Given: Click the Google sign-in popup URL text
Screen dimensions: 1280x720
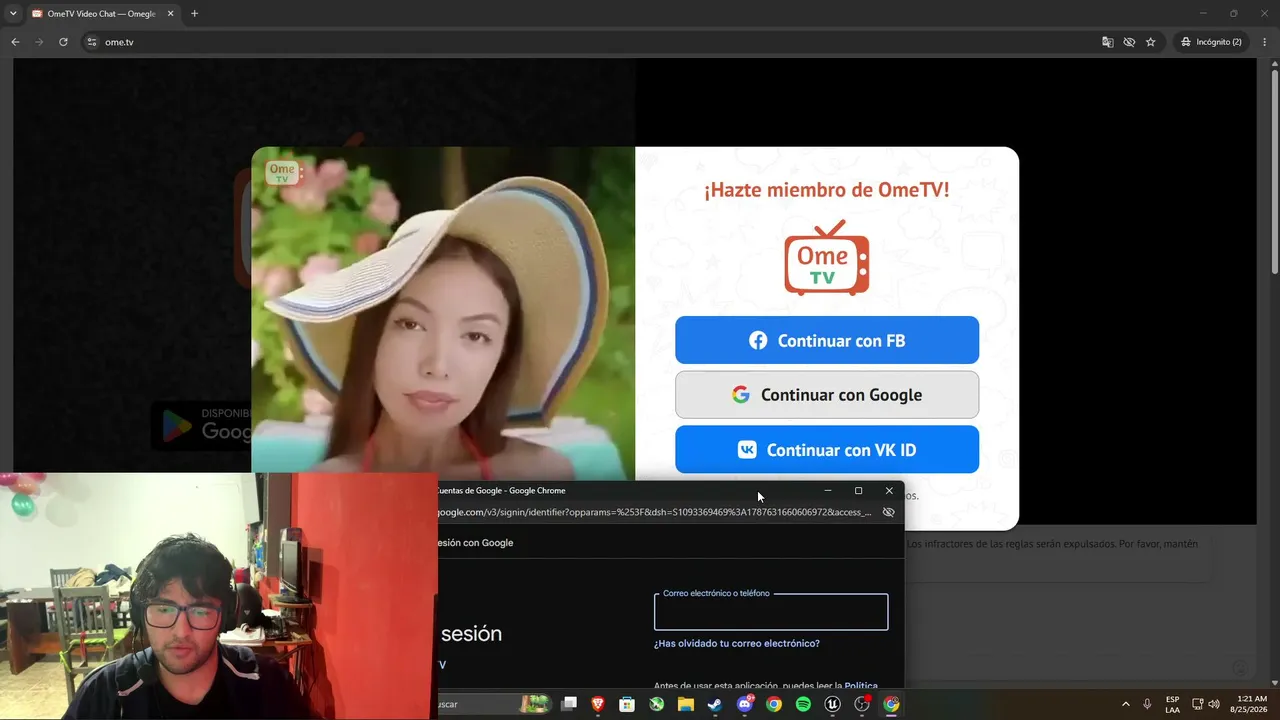Looking at the screenshot, I should point(654,512).
